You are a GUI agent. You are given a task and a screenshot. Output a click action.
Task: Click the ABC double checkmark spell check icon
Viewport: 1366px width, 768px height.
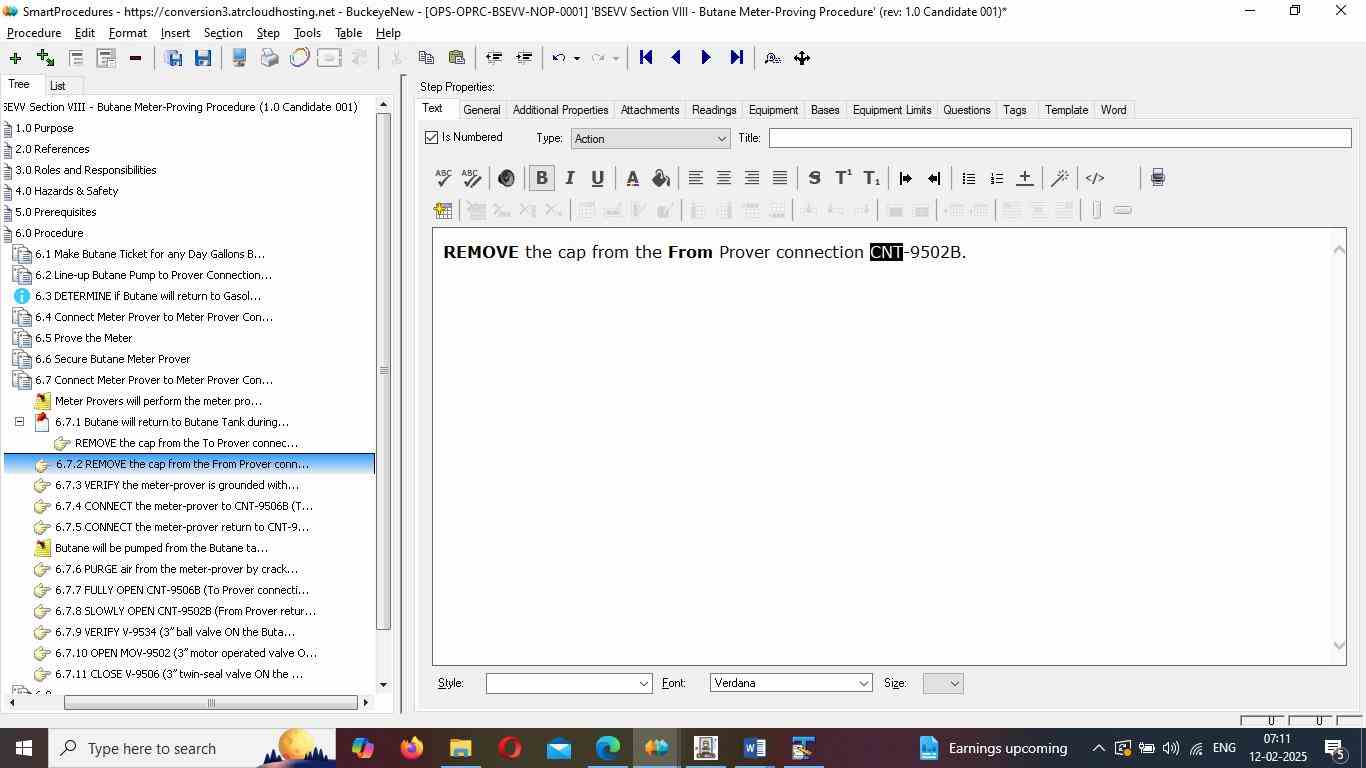click(472, 178)
